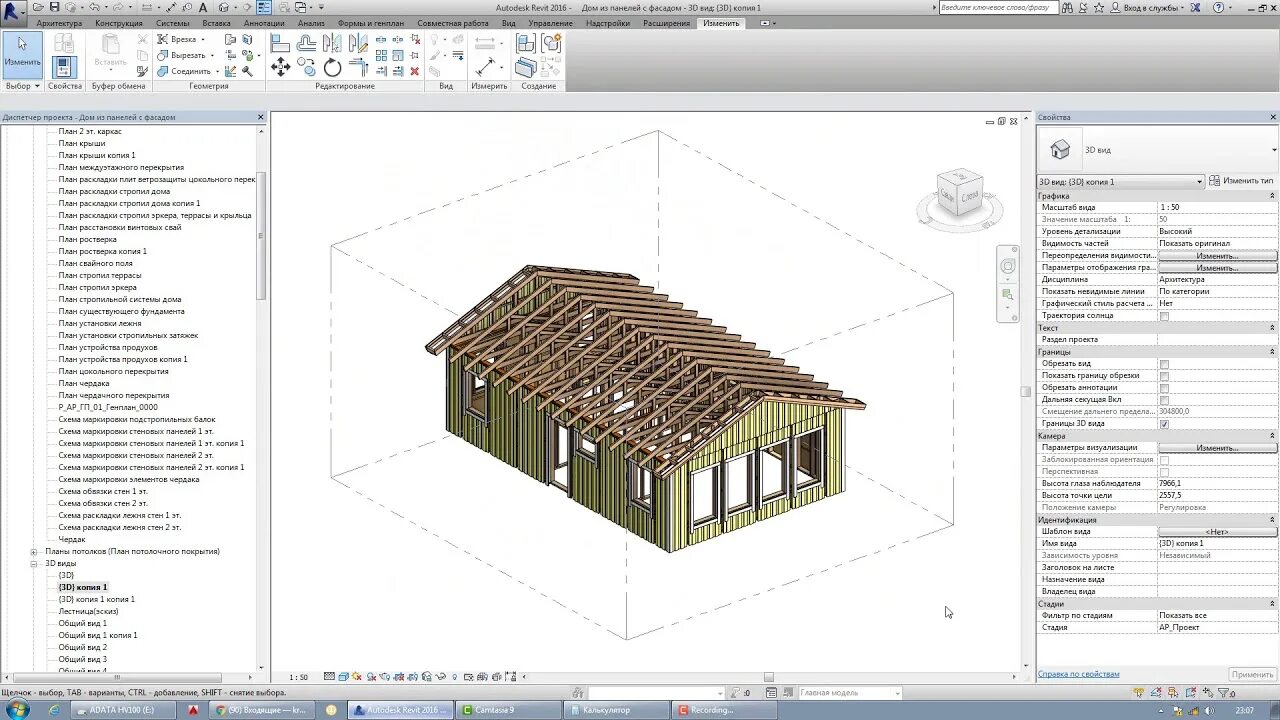Viewport: 1280px width, 720px height.
Task: Activate the Copy tool in Редактирование
Action: 307,67
